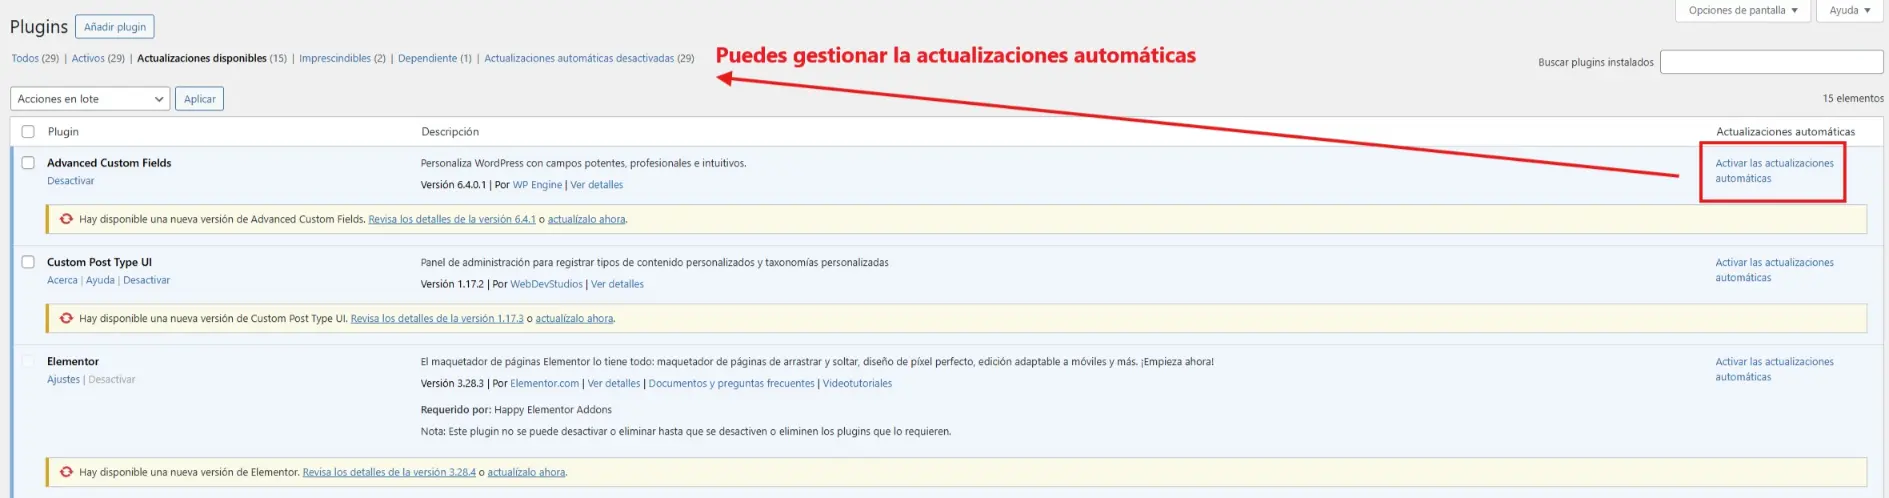
Task: Click the 15 elementos count text
Action: pyautogui.click(x=1852, y=98)
